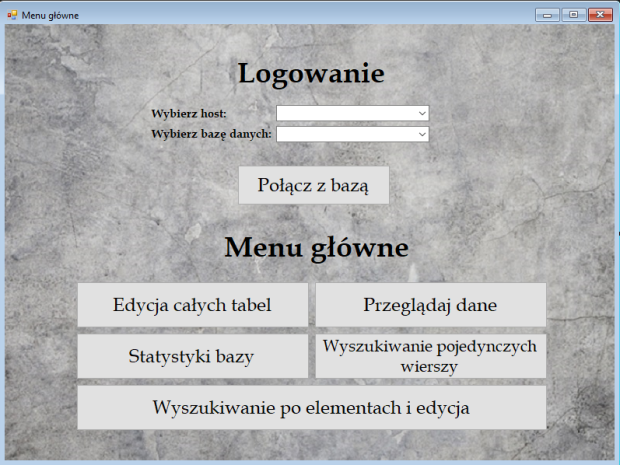The width and height of the screenshot is (620, 465).
Task: Click the Wybierz bazę danych: label
Action: click(x=211, y=134)
